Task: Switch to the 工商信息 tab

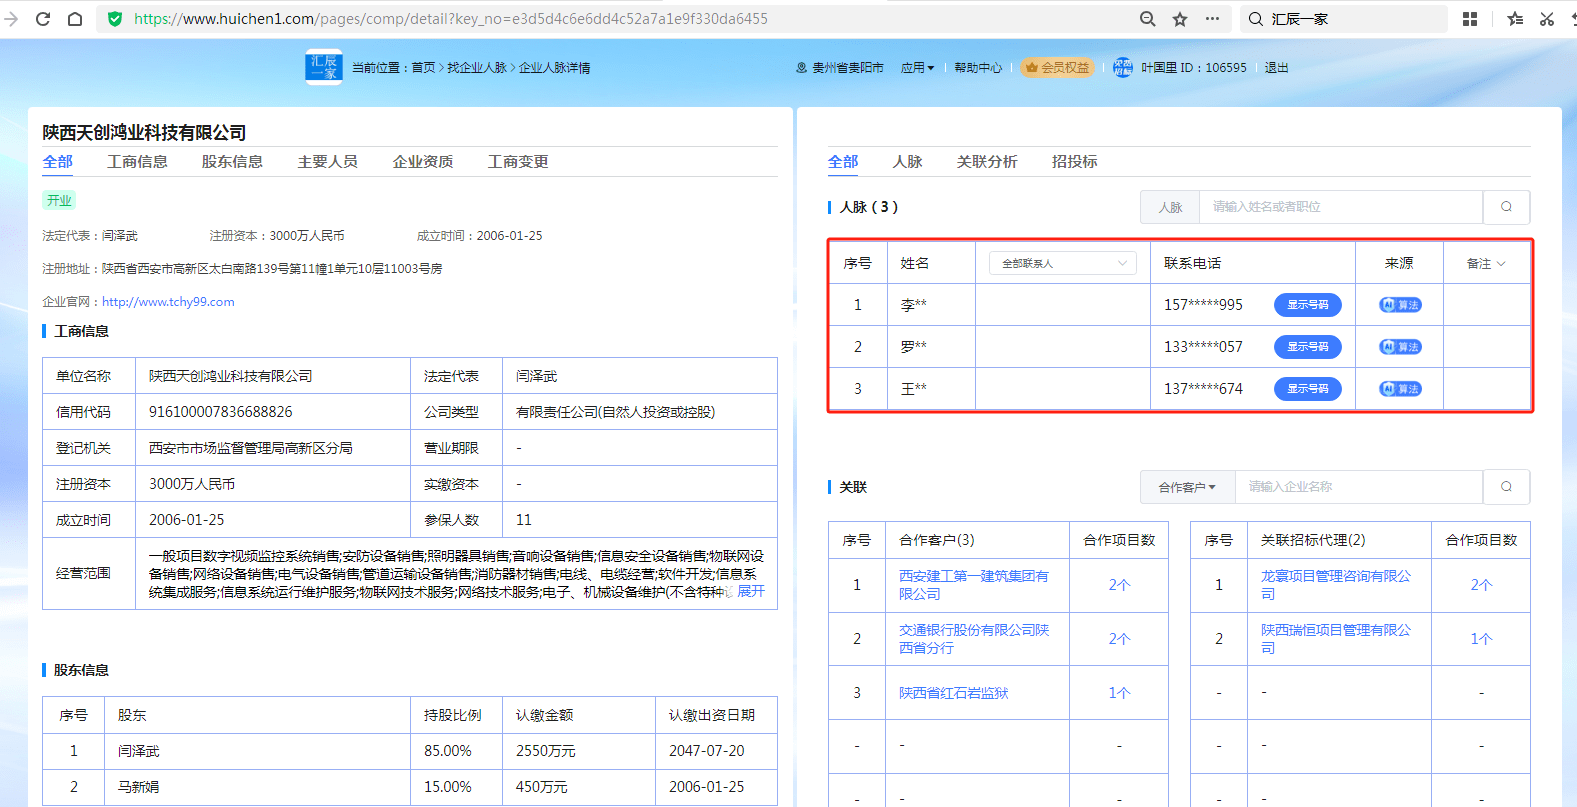Action: [x=137, y=161]
